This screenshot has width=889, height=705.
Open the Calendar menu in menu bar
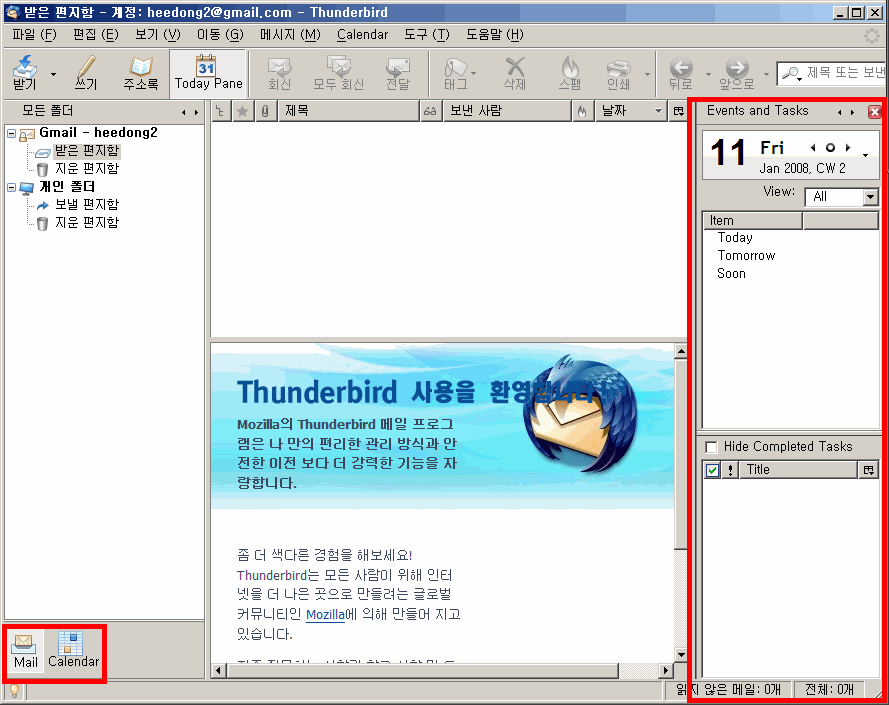point(362,35)
